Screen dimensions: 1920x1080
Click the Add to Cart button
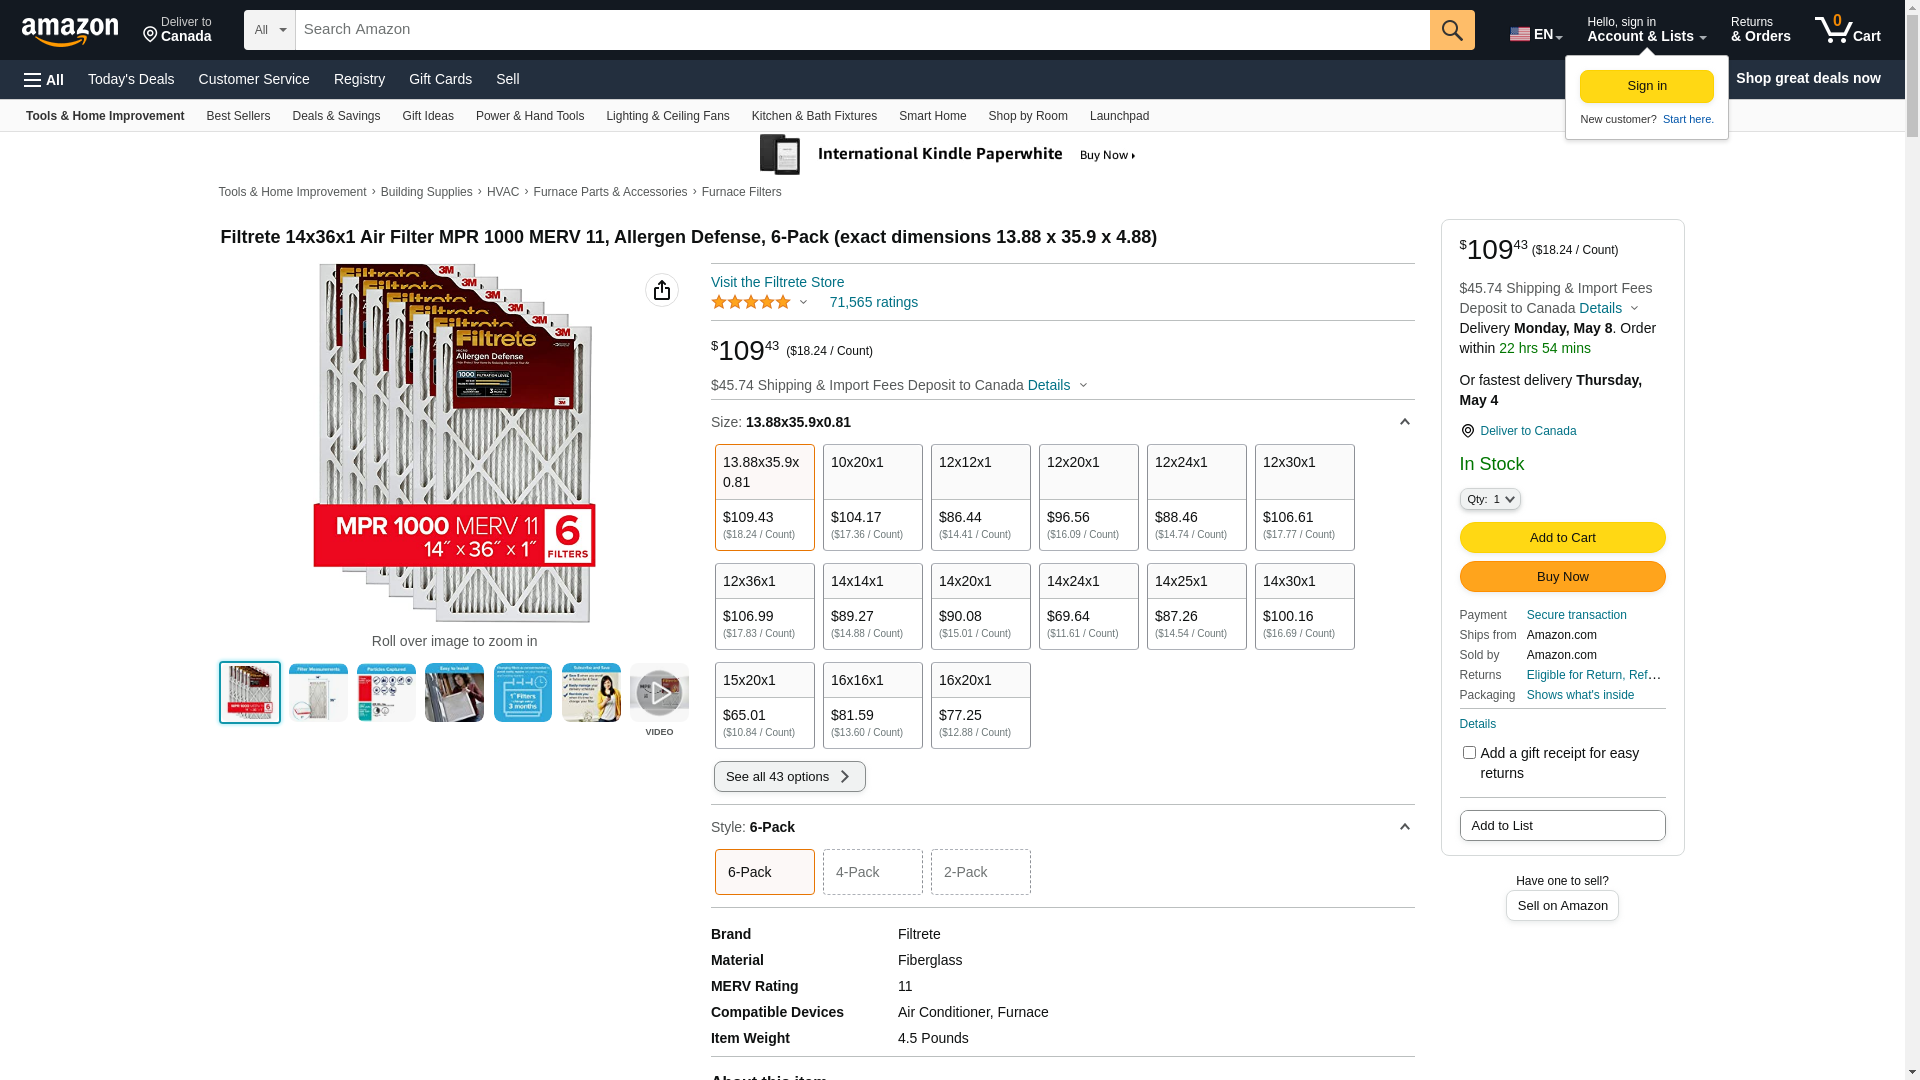tap(1562, 537)
